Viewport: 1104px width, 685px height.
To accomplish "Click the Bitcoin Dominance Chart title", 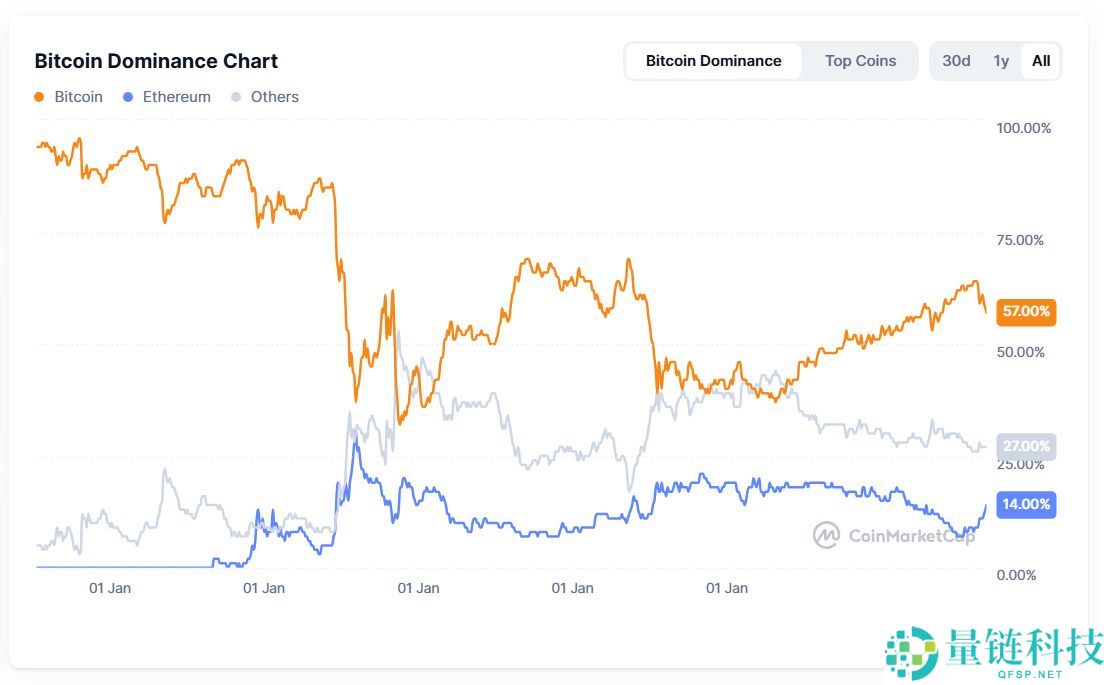I will 156,61.
